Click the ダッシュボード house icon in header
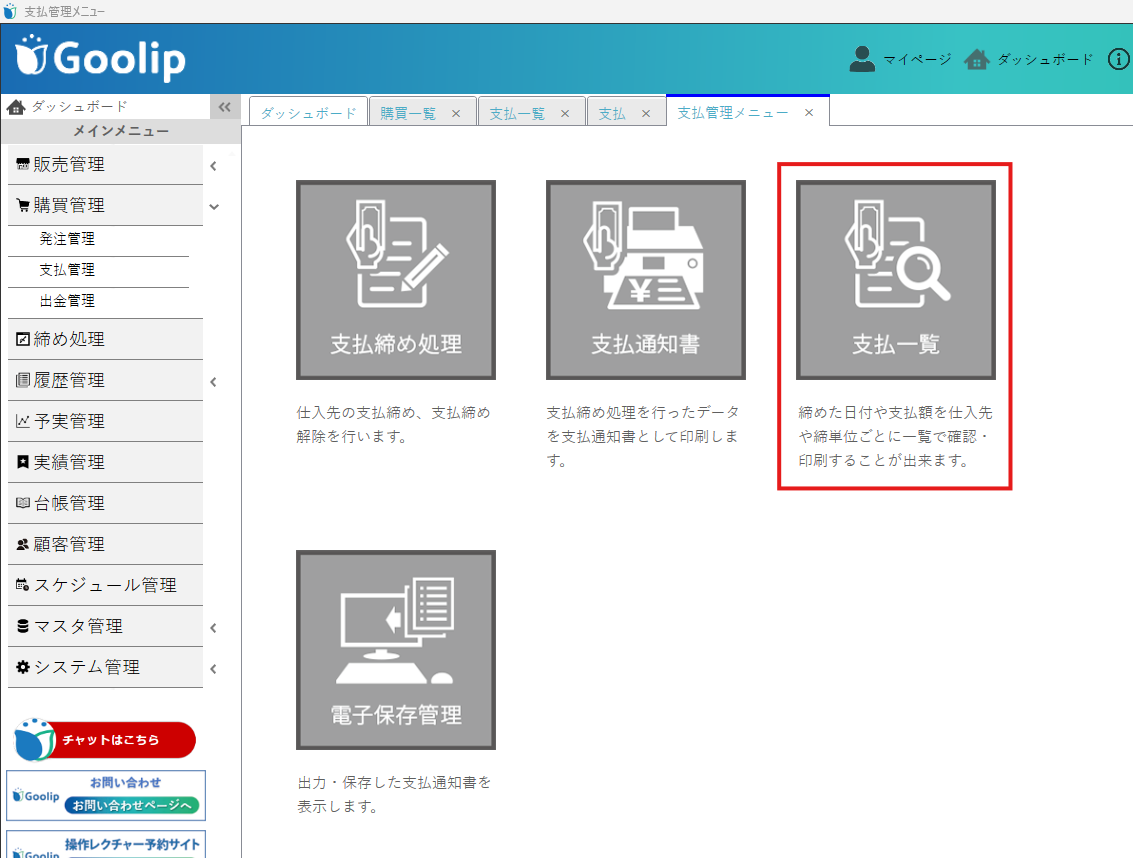This screenshot has width=1133, height=858. tap(977, 59)
